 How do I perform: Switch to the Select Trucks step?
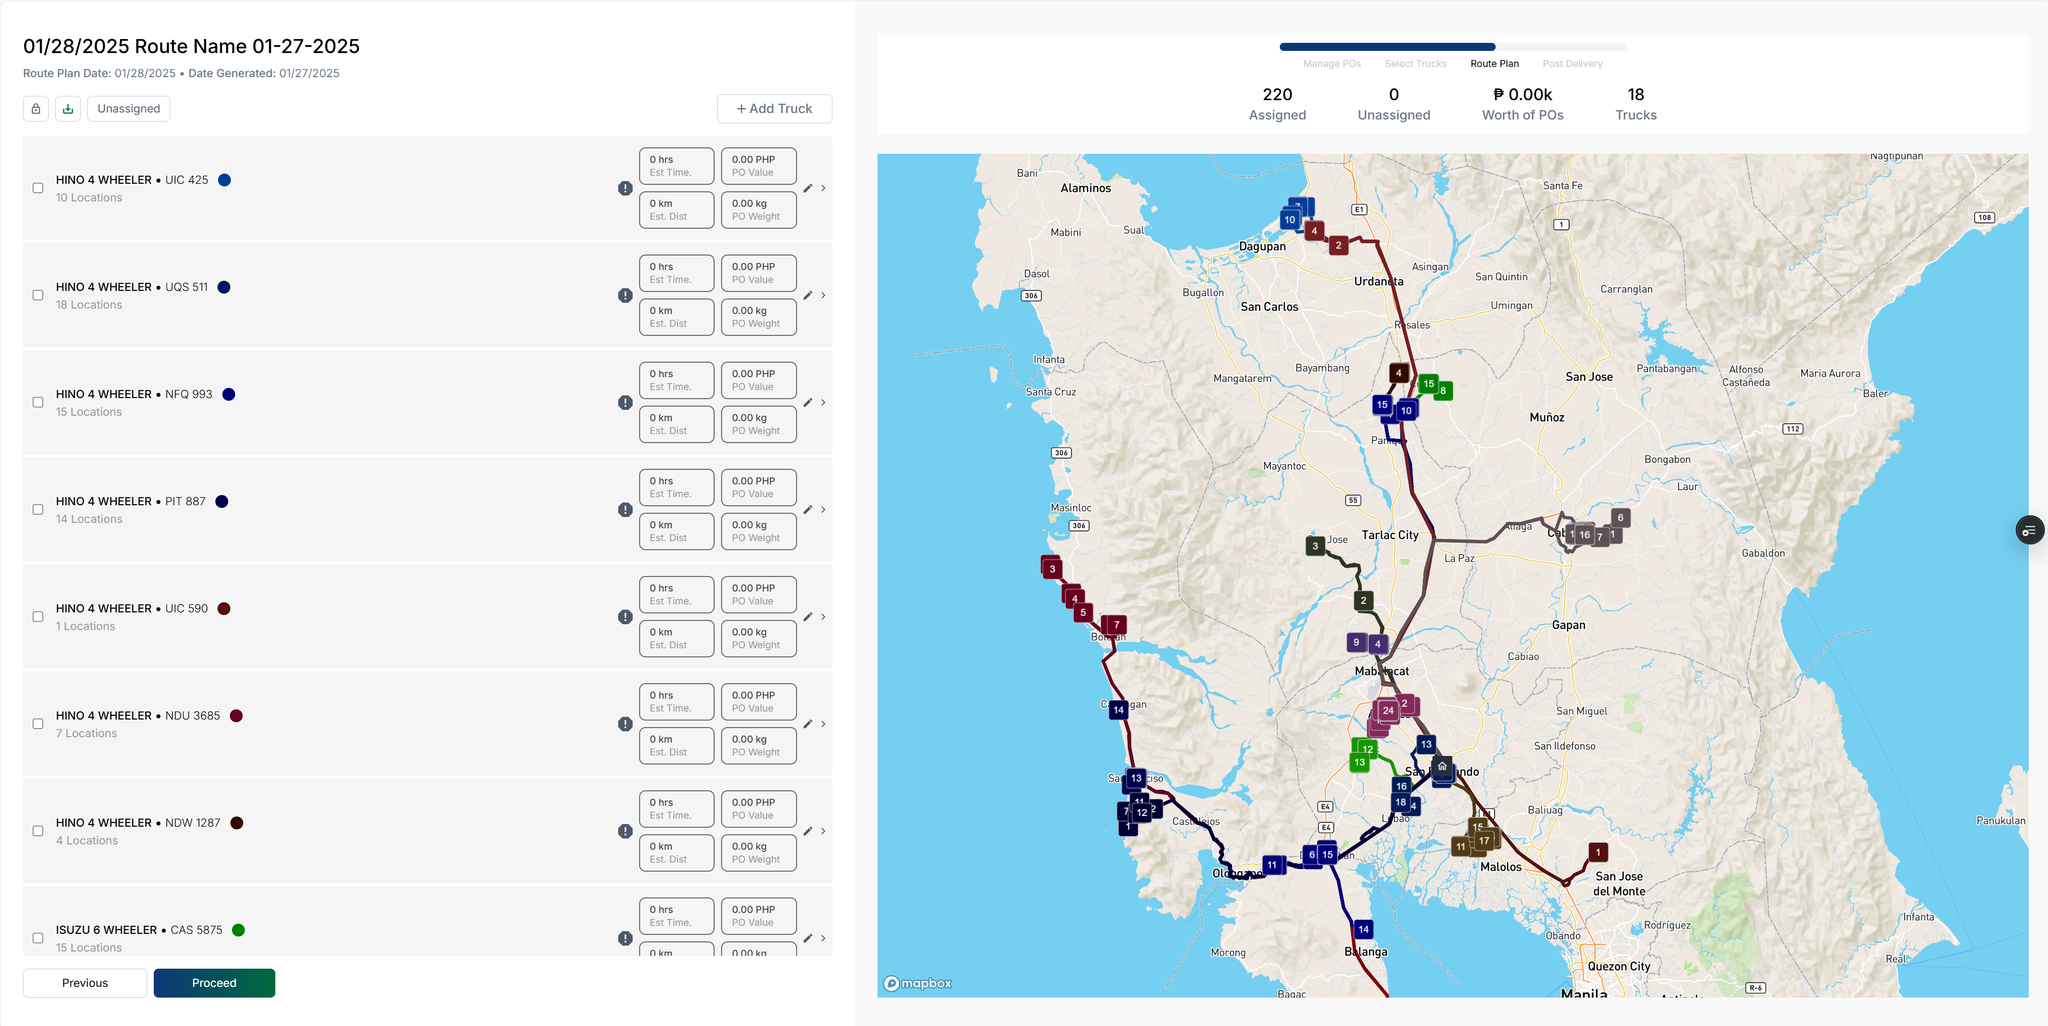[x=1415, y=64]
